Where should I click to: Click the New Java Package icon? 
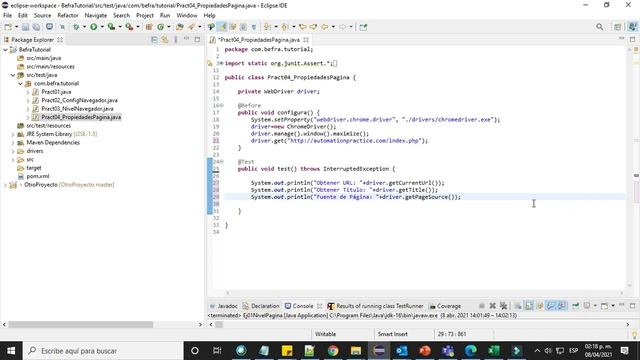(149, 27)
